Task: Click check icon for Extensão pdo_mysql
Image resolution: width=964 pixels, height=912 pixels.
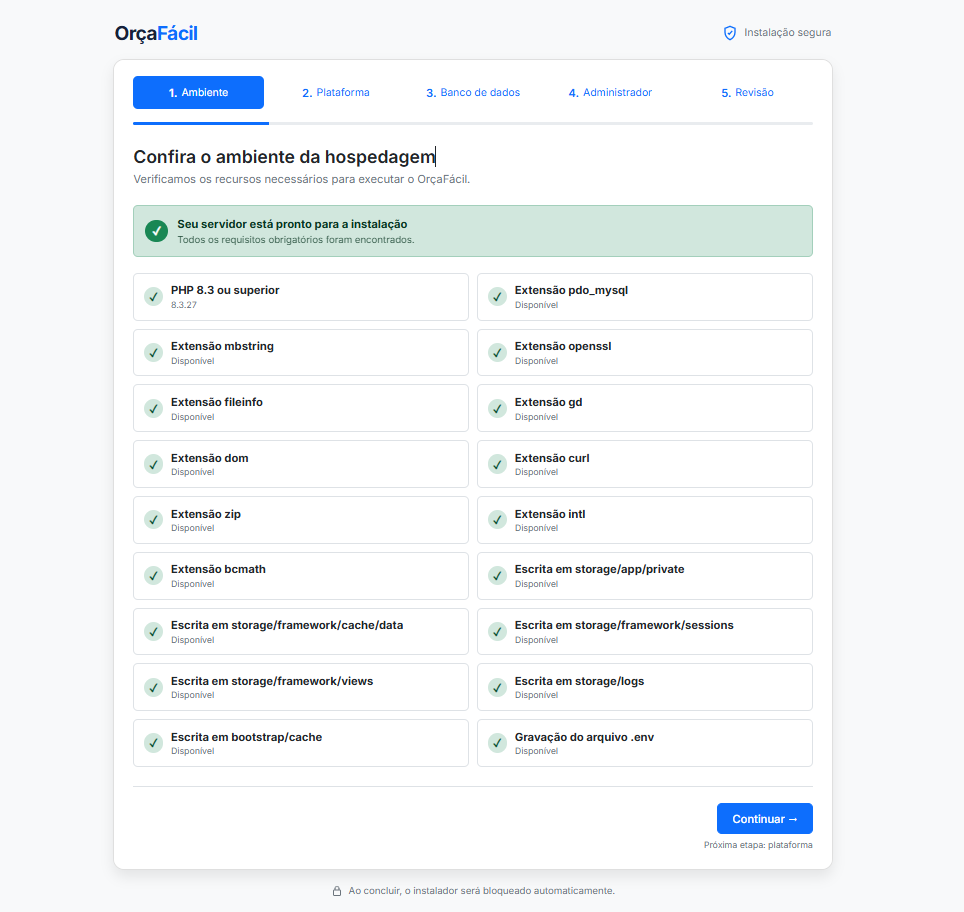Action: (497, 296)
